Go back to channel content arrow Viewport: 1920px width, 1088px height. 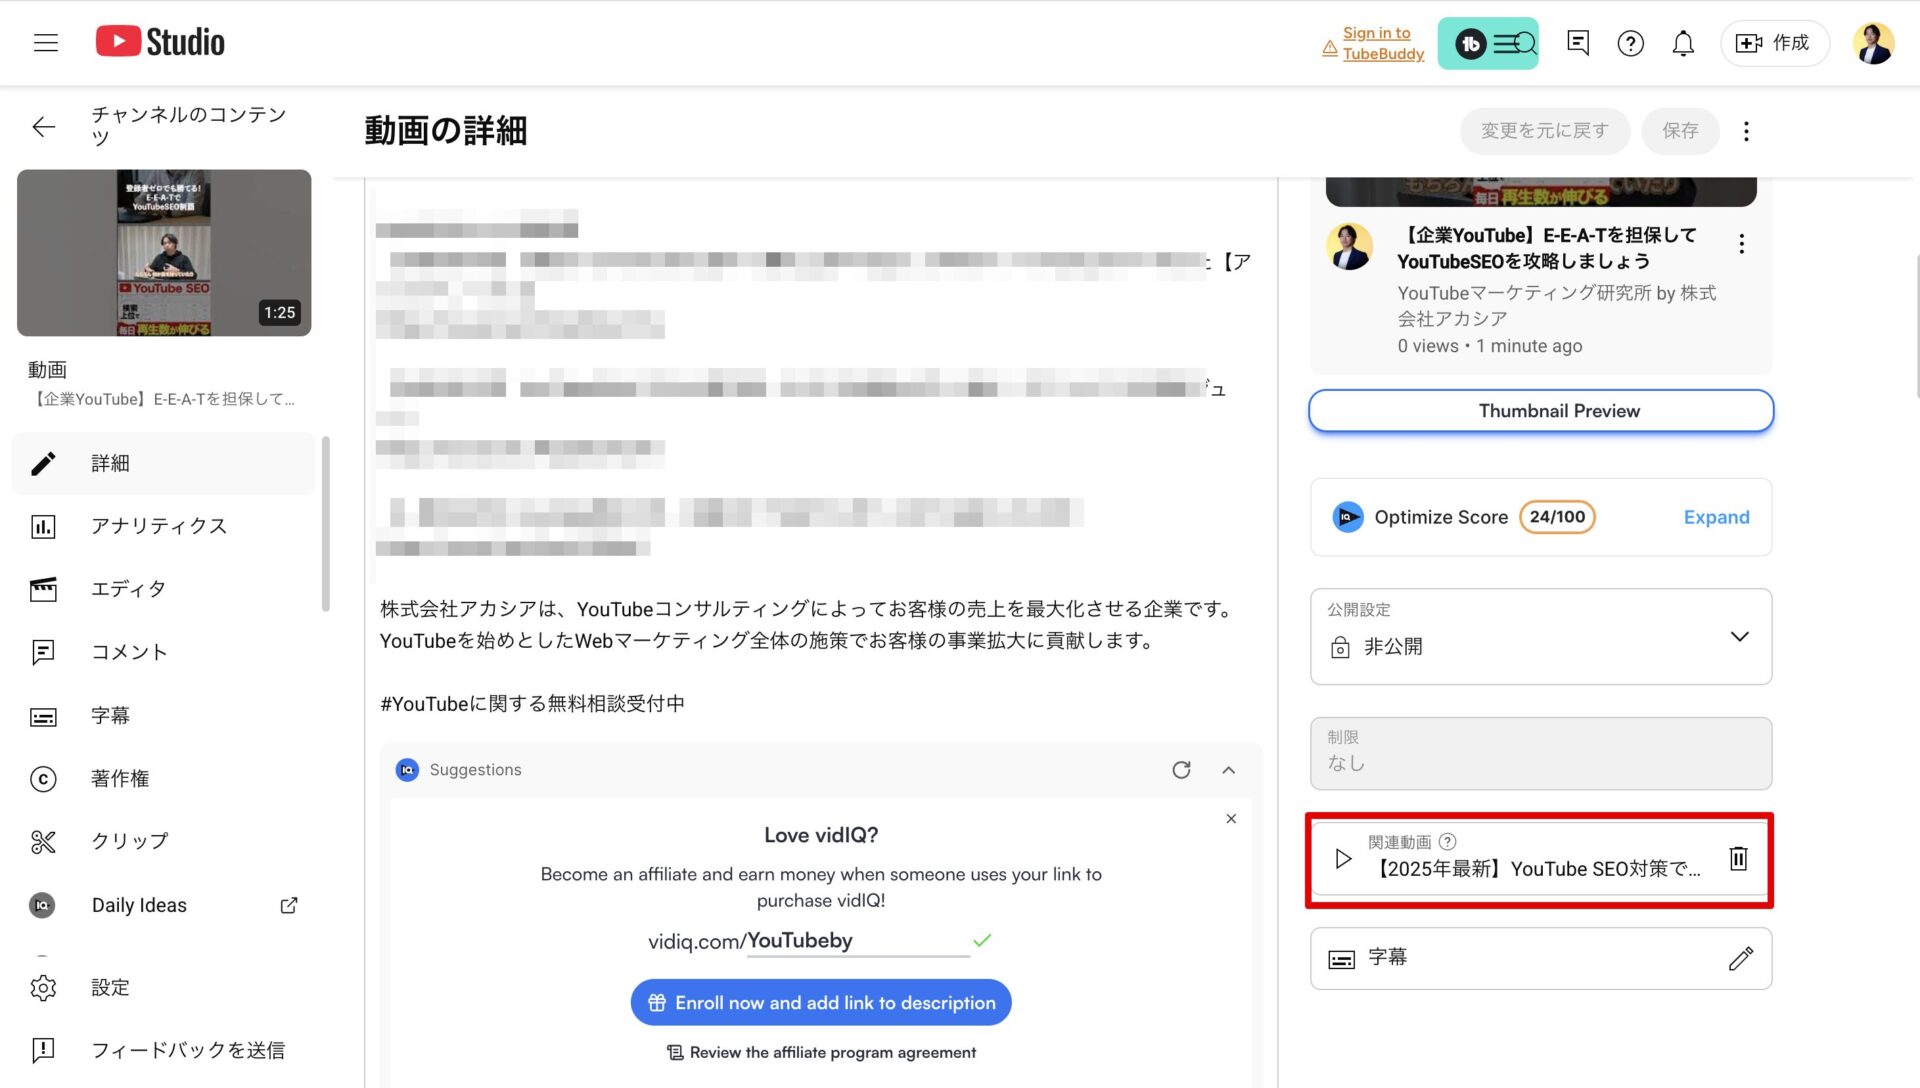point(43,127)
